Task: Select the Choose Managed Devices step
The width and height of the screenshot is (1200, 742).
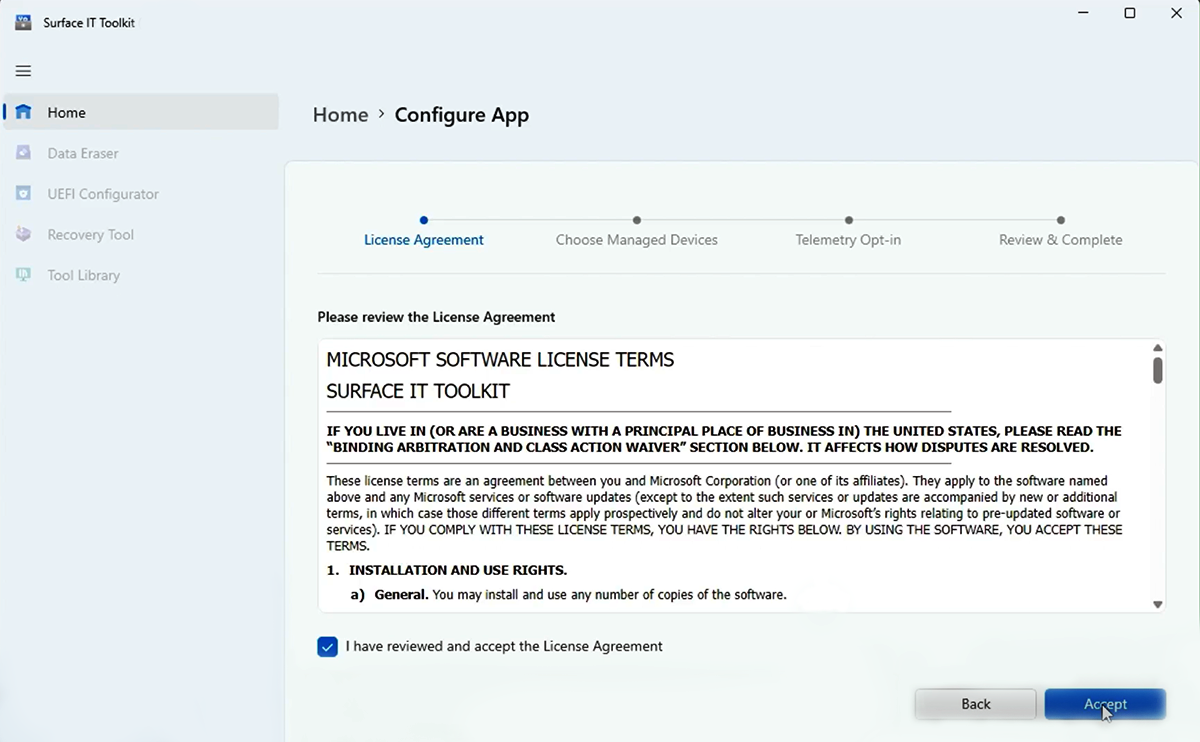Action: (636, 220)
